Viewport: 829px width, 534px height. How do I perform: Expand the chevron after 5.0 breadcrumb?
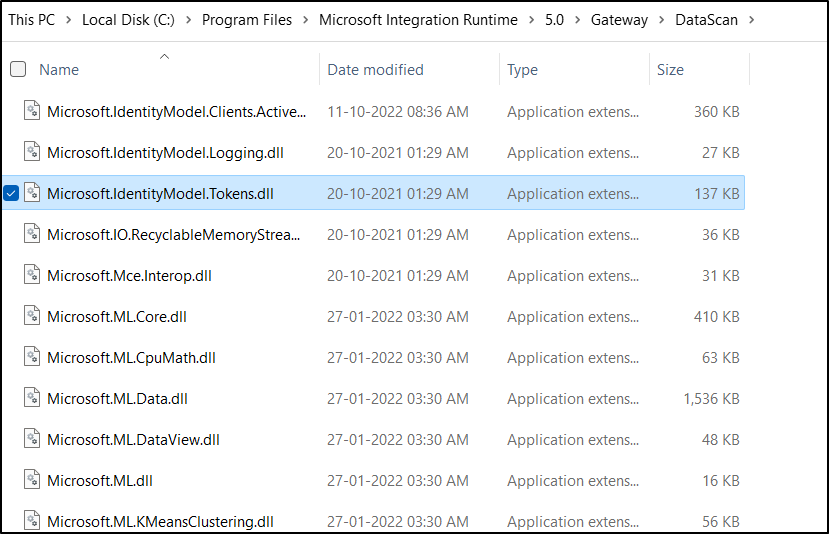(577, 20)
